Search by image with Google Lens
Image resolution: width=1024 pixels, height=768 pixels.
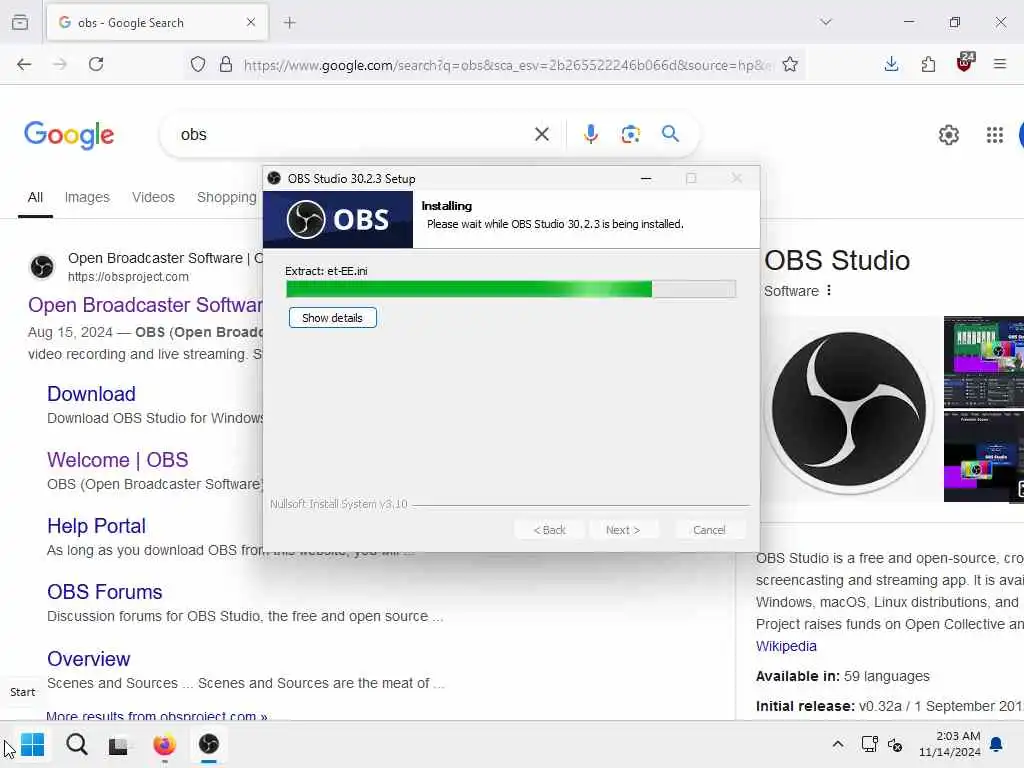coord(631,134)
